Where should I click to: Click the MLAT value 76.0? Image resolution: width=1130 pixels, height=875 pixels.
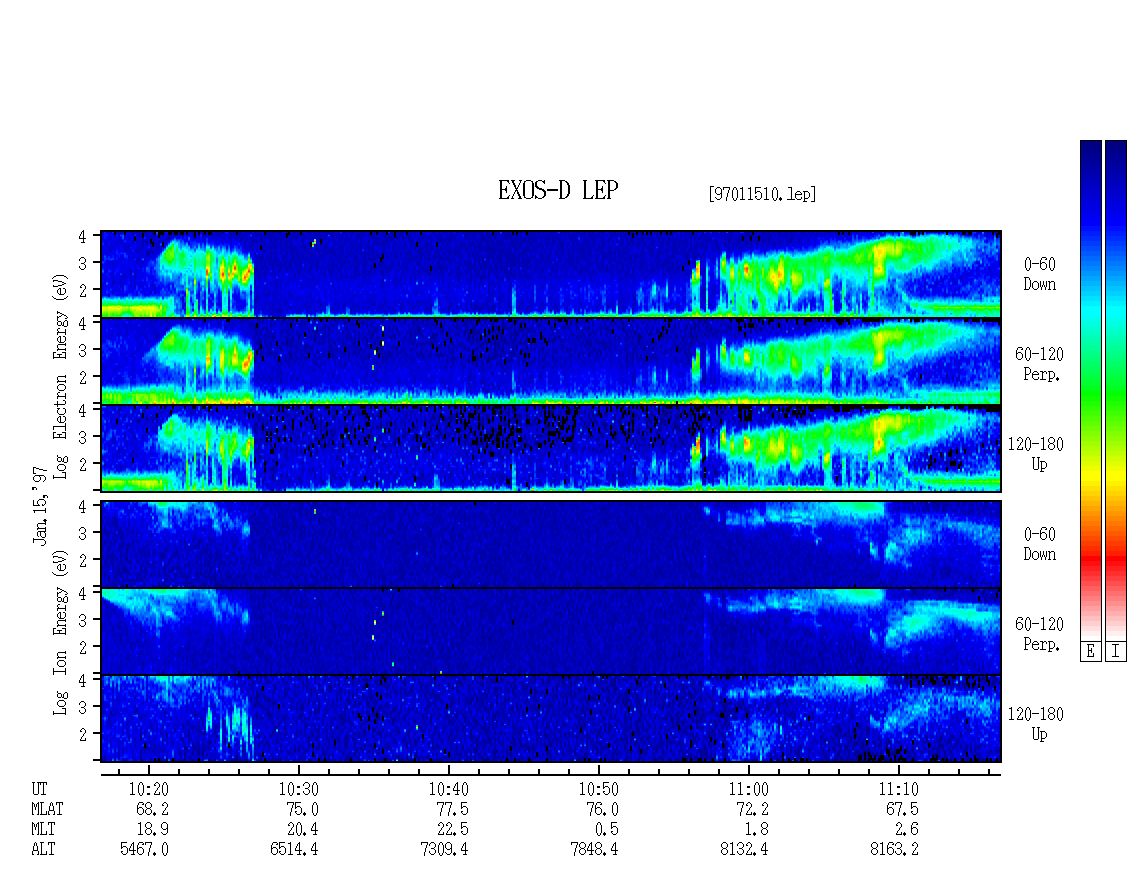click(602, 809)
